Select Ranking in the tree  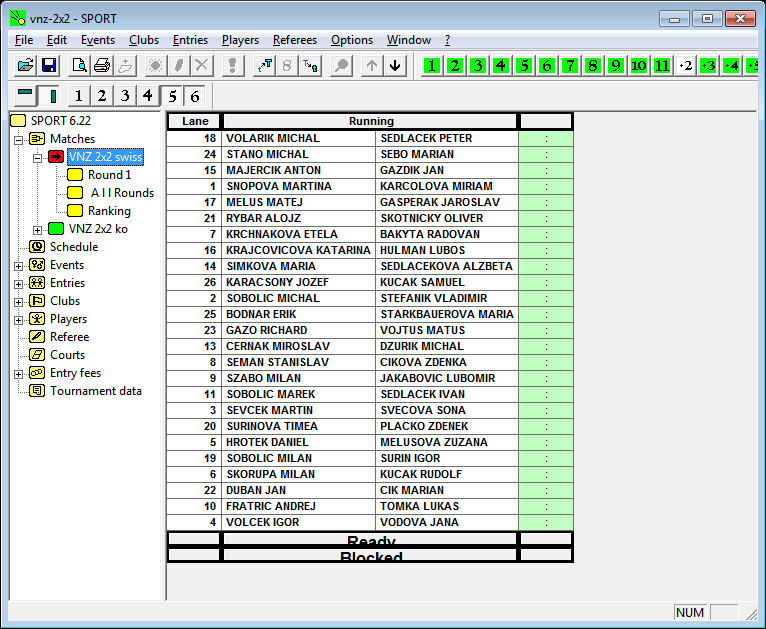[x=109, y=211]
